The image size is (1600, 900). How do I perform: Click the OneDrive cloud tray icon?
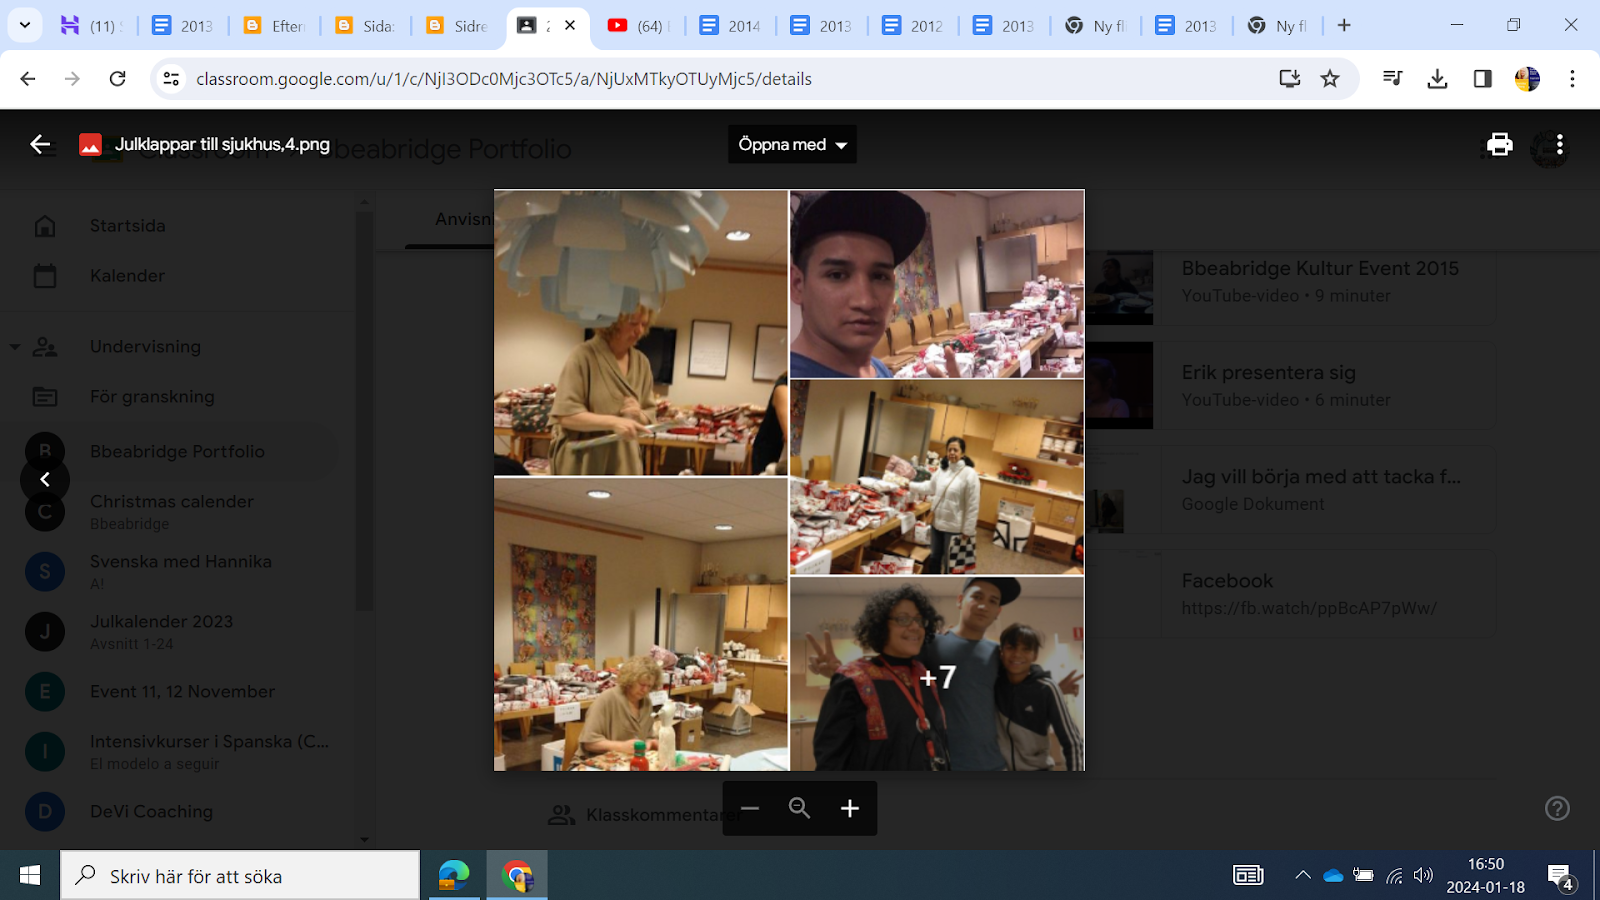(1333, 876)
